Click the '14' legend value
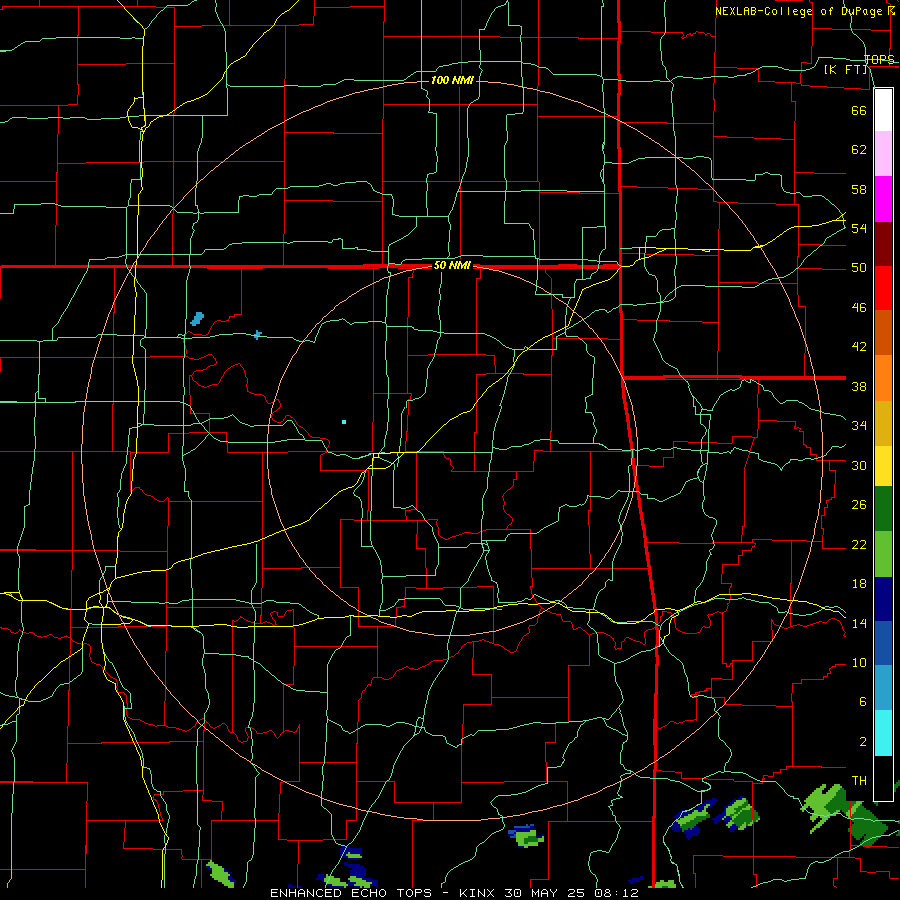900x900 pixels. tap(859, 623)
